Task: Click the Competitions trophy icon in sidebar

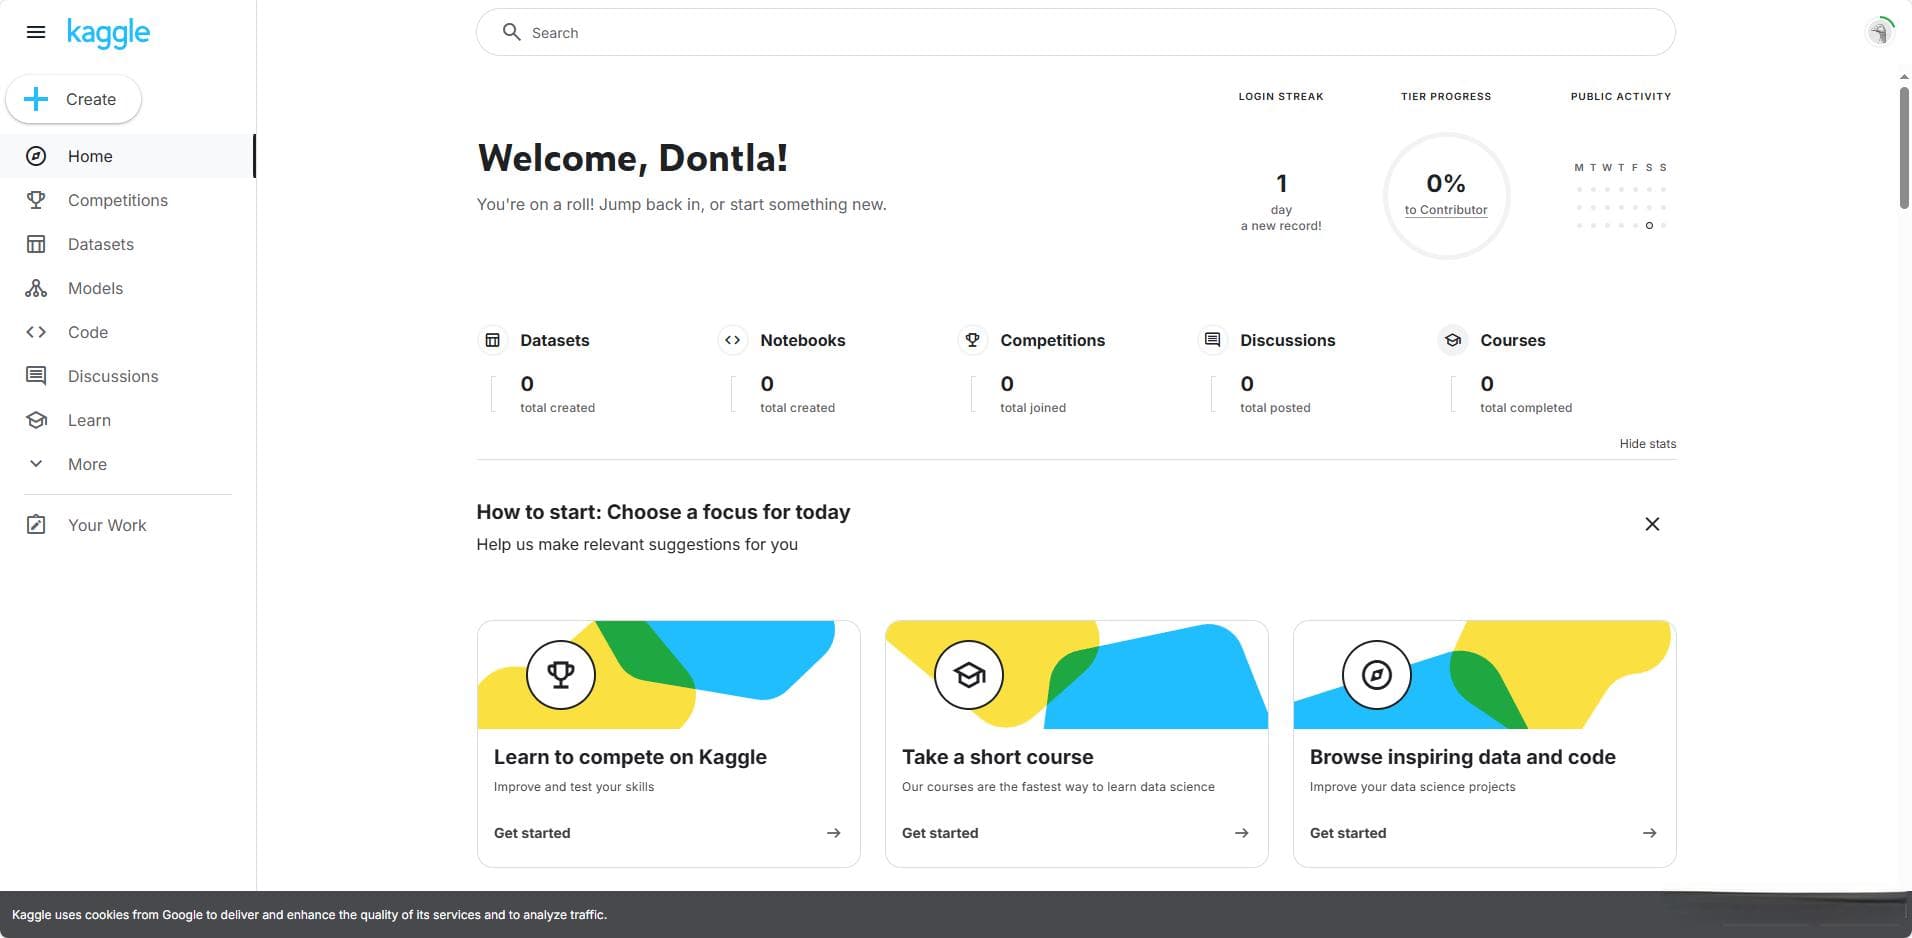Action: click(36, 200)
